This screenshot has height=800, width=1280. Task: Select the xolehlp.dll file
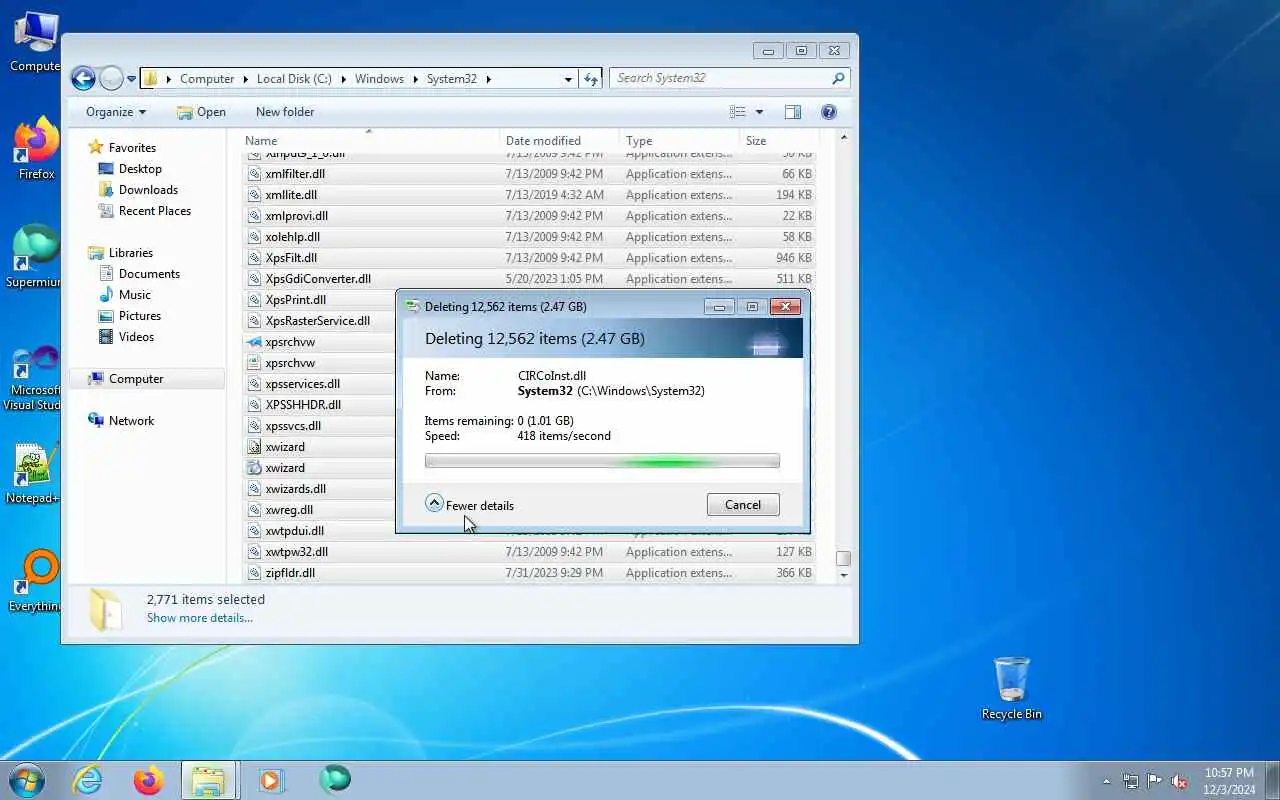[x=529, y=237]
